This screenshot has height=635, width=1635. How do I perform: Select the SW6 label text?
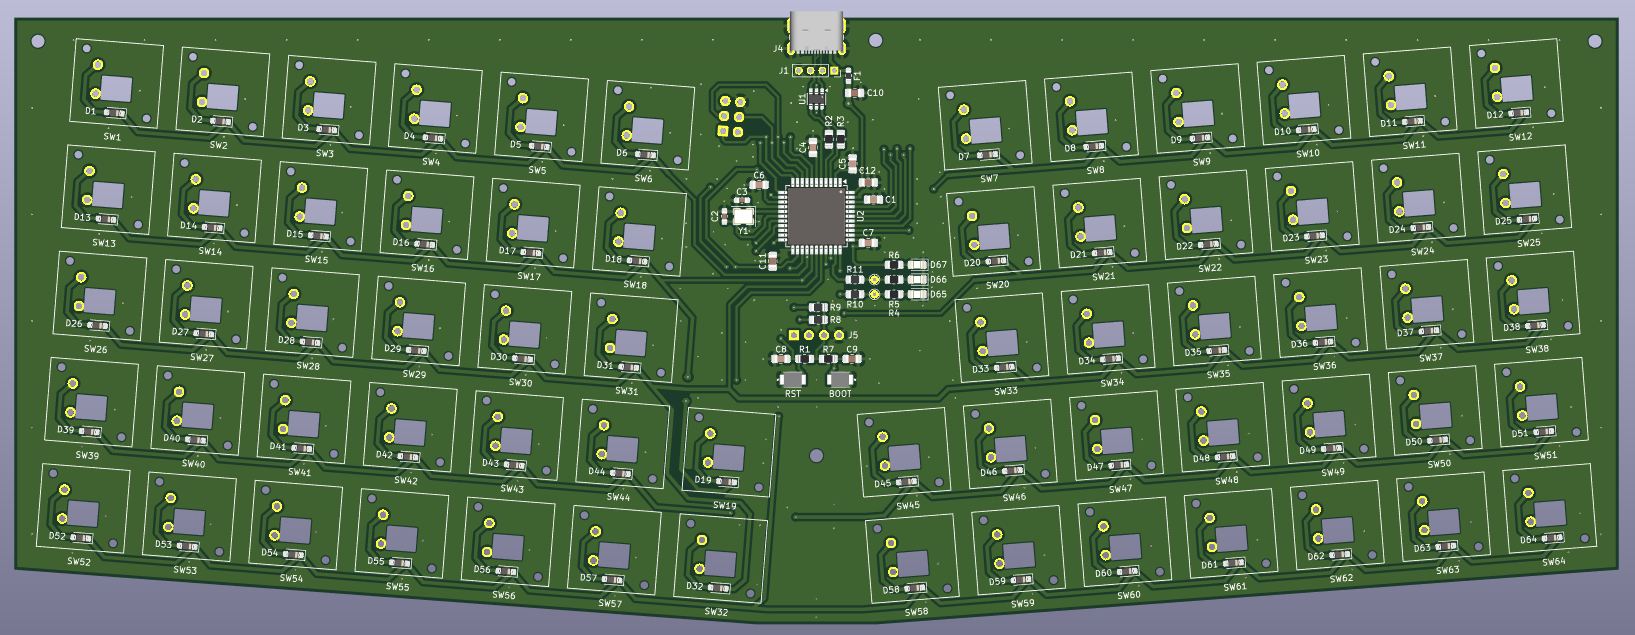643,179
